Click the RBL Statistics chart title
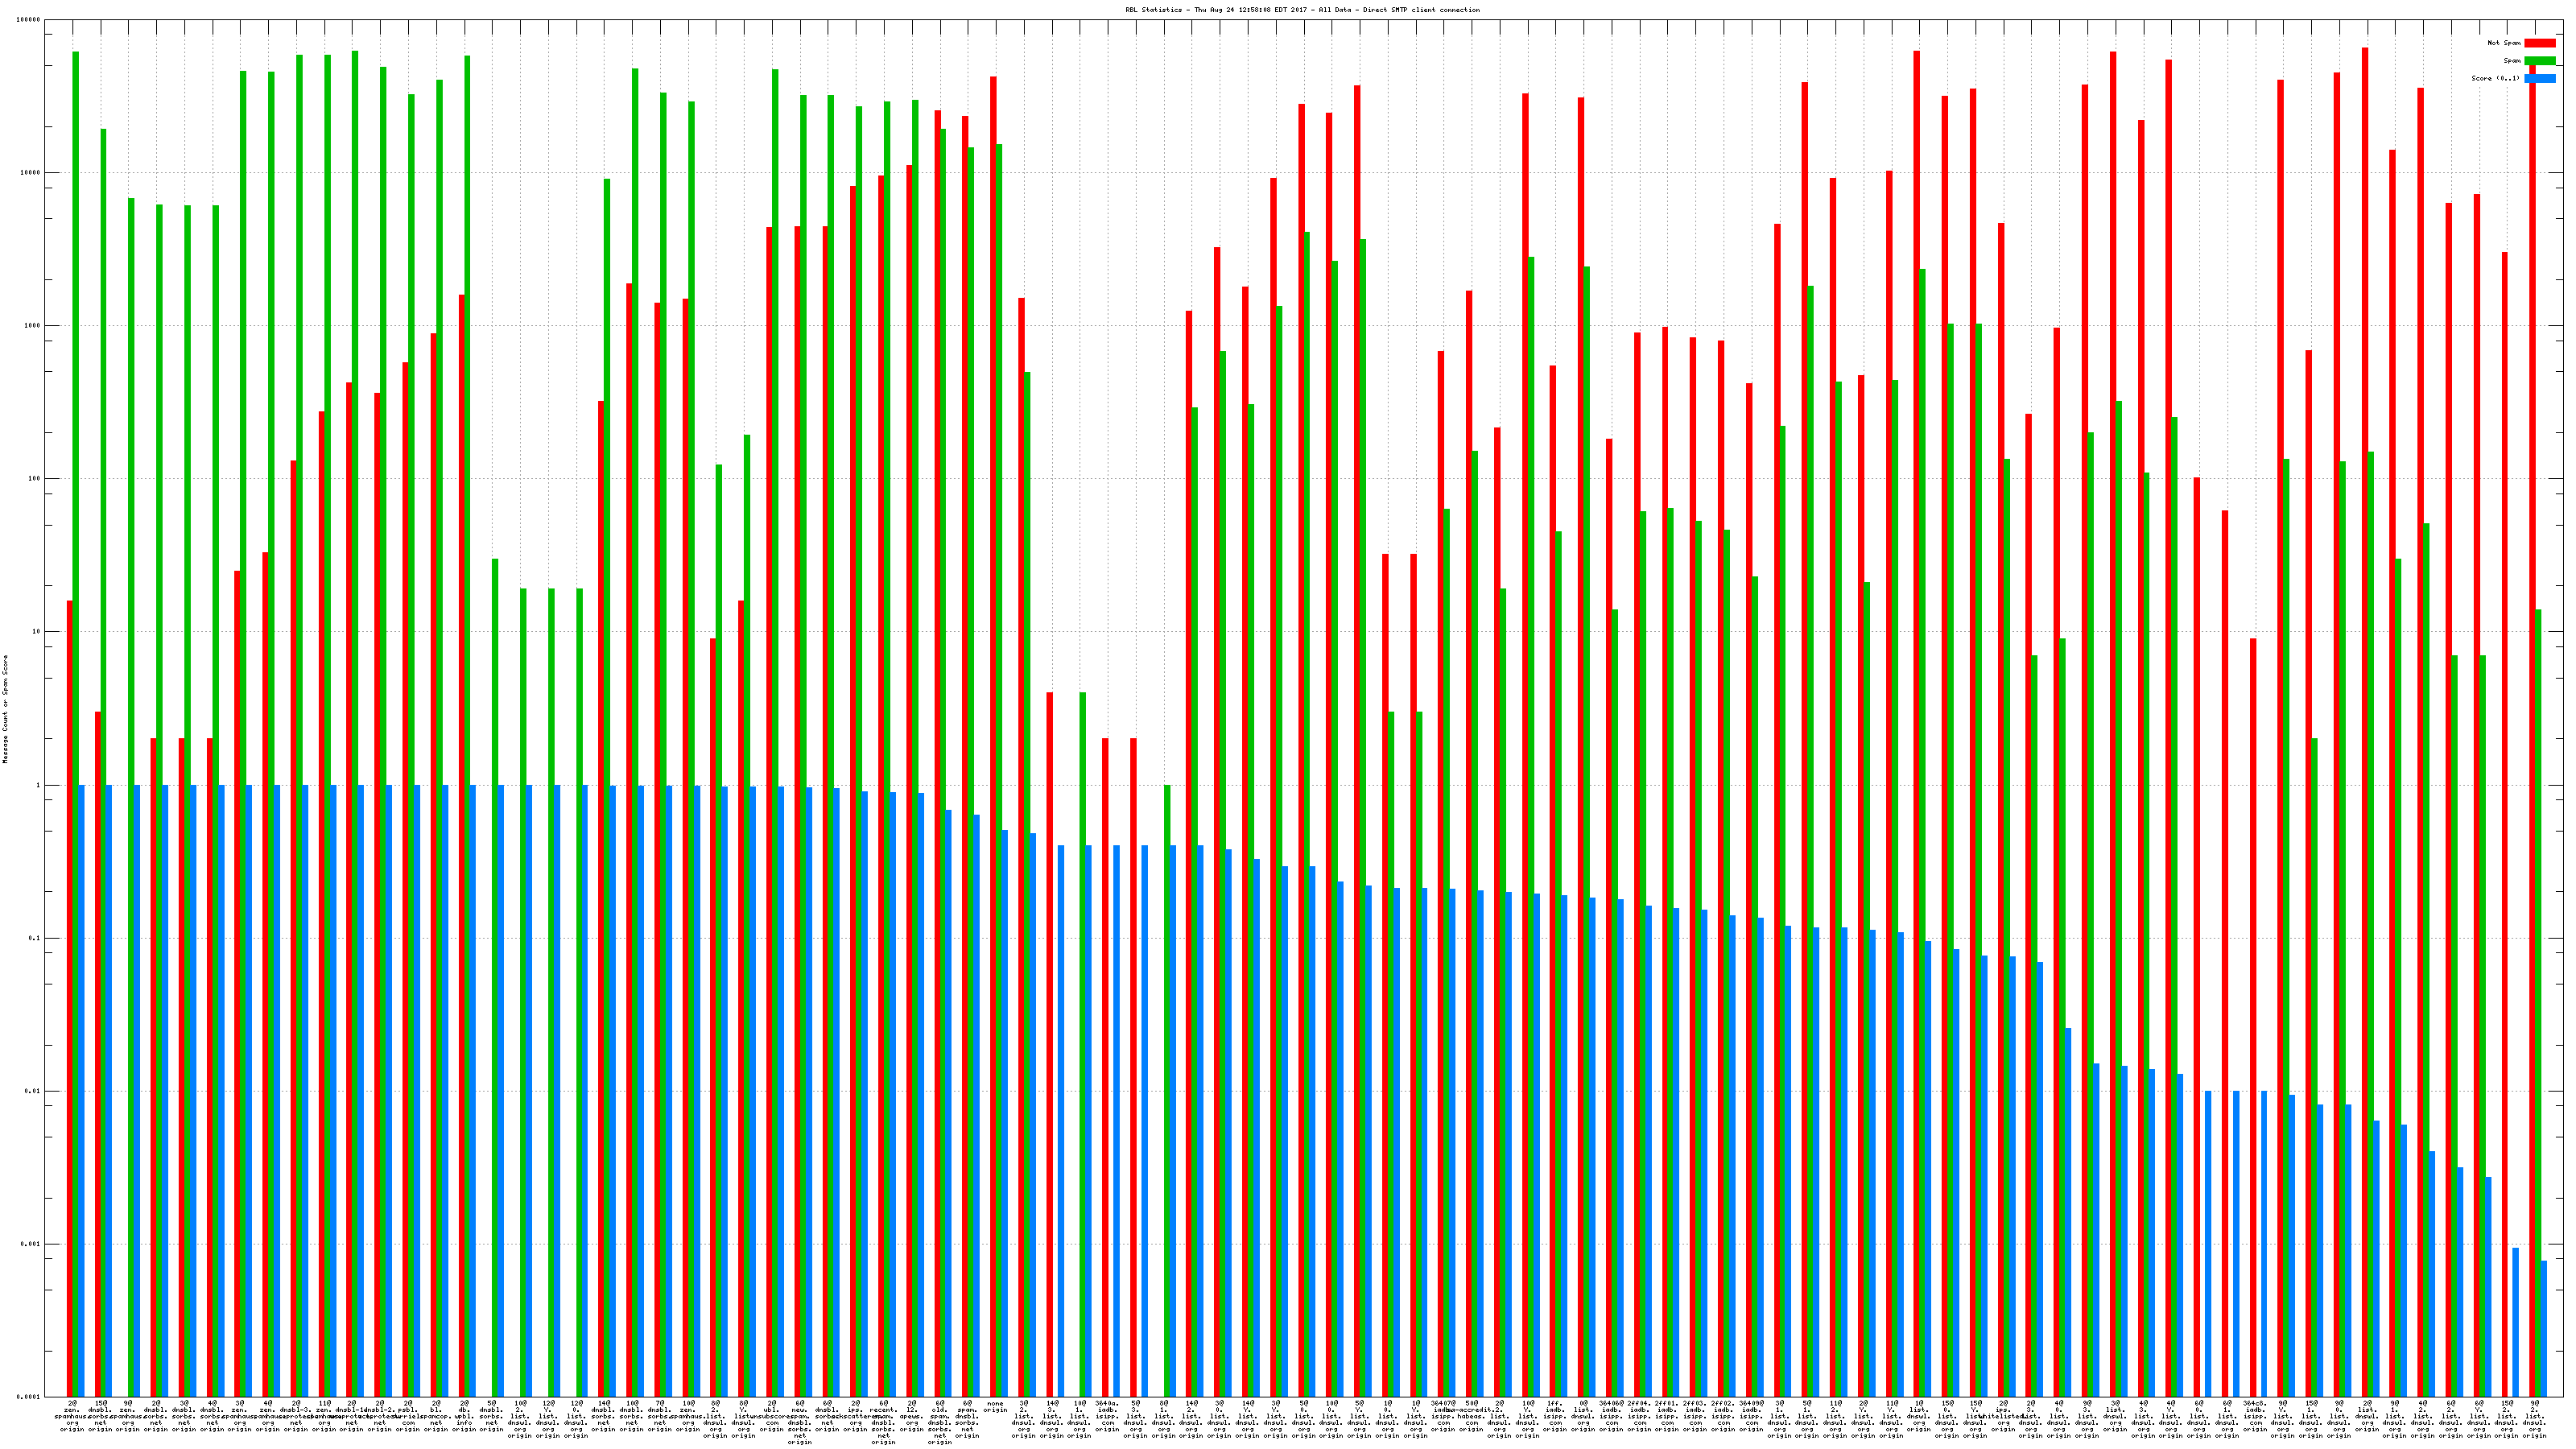Screen dimensions: 2576x1449 click(x=1302, y=10)
